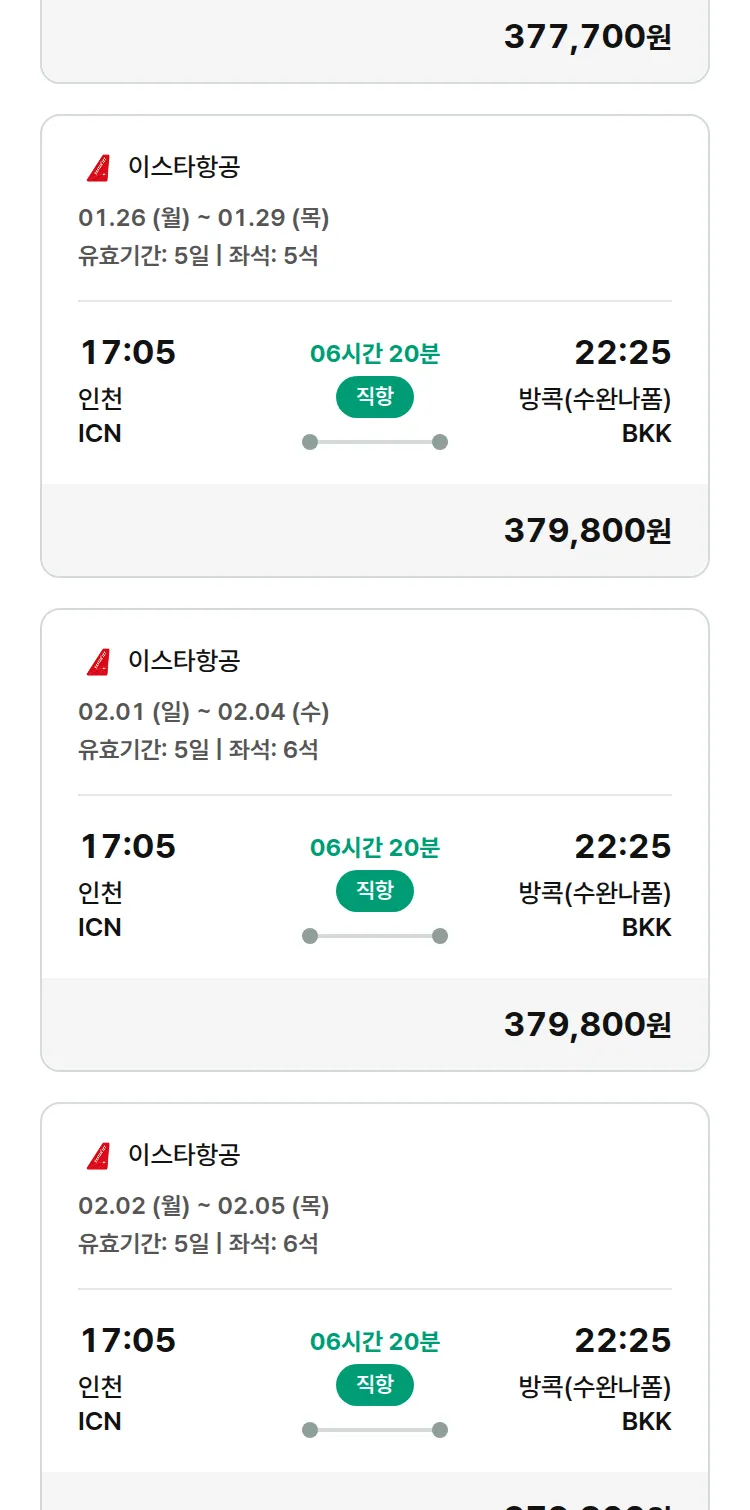Open the 02.01 (일) ~ 02.04 (수) itinerary

204,712
